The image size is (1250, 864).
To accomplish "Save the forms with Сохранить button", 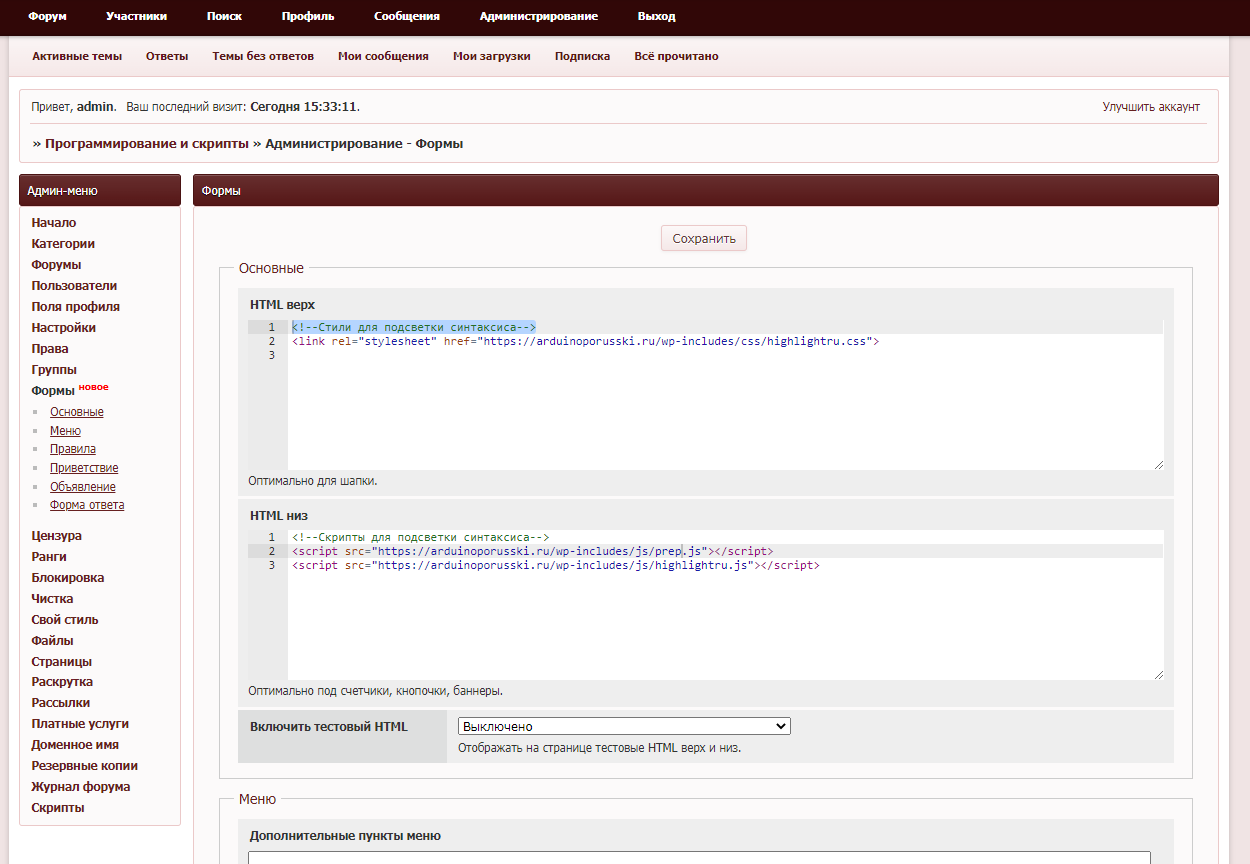I will pos(704,238).
